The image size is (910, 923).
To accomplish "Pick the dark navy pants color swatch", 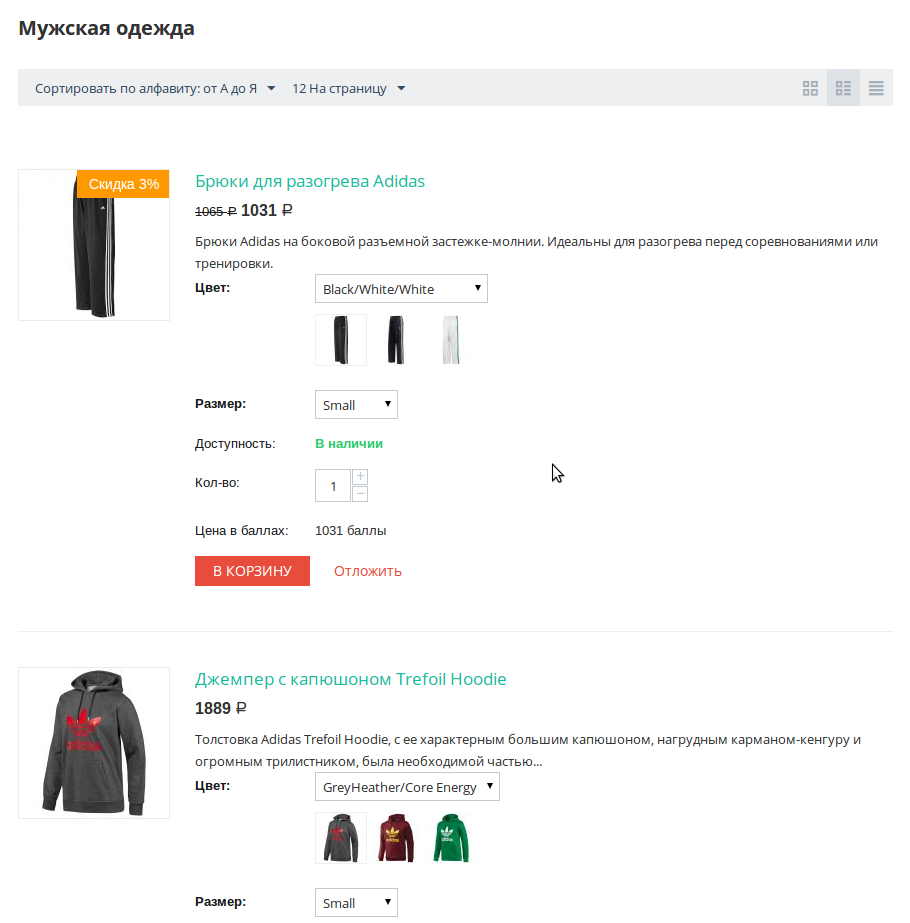I will coord(396,340).
